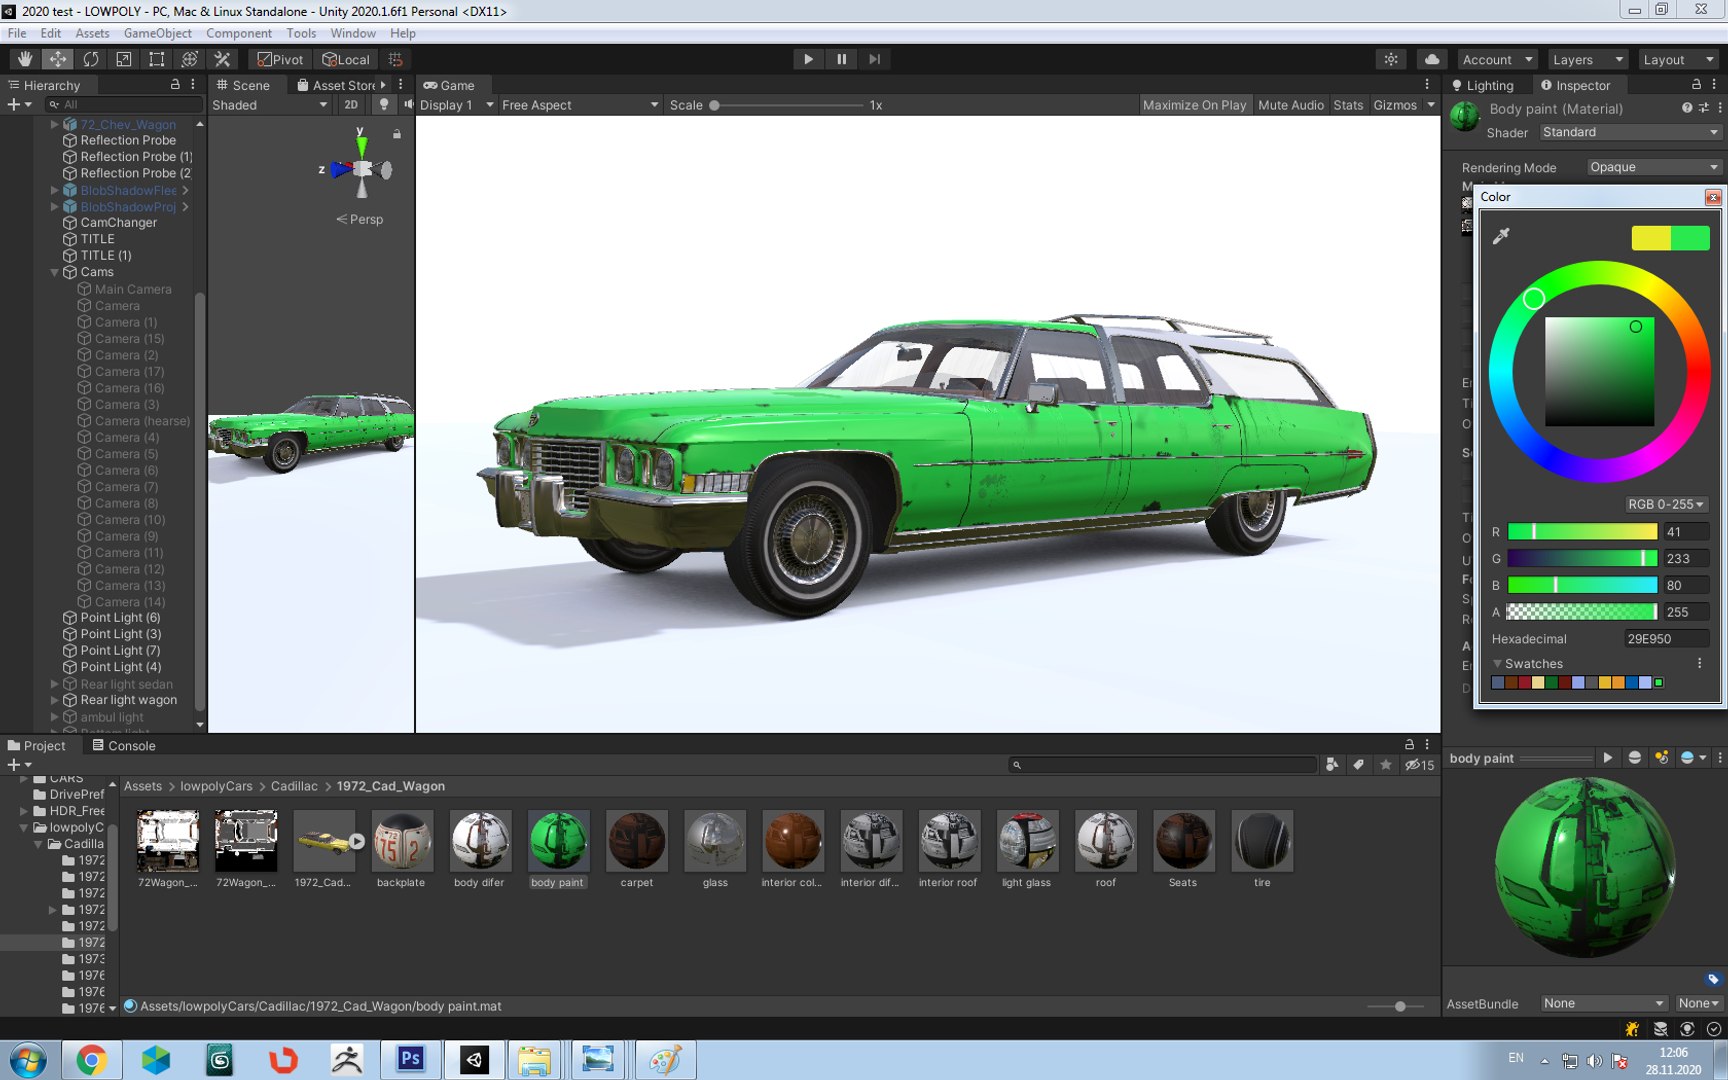Image resolution: width=1728 pixels, height=1080 pixels.
Task: Click the Hexadecimal color field
Action: [x=1665, y=639]
